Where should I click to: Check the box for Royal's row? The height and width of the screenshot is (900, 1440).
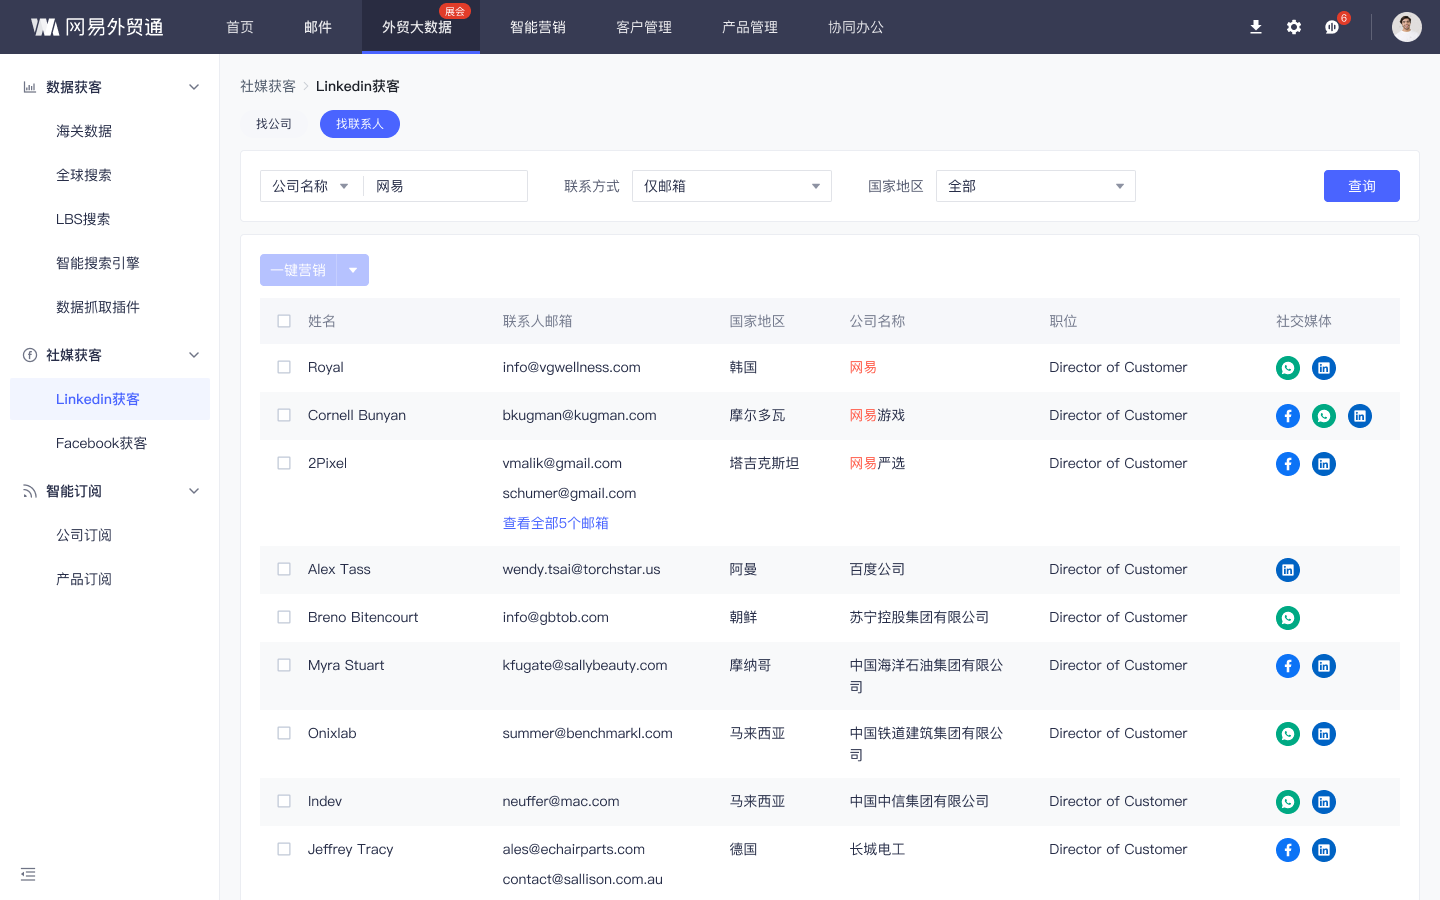(x=284, y=367)
